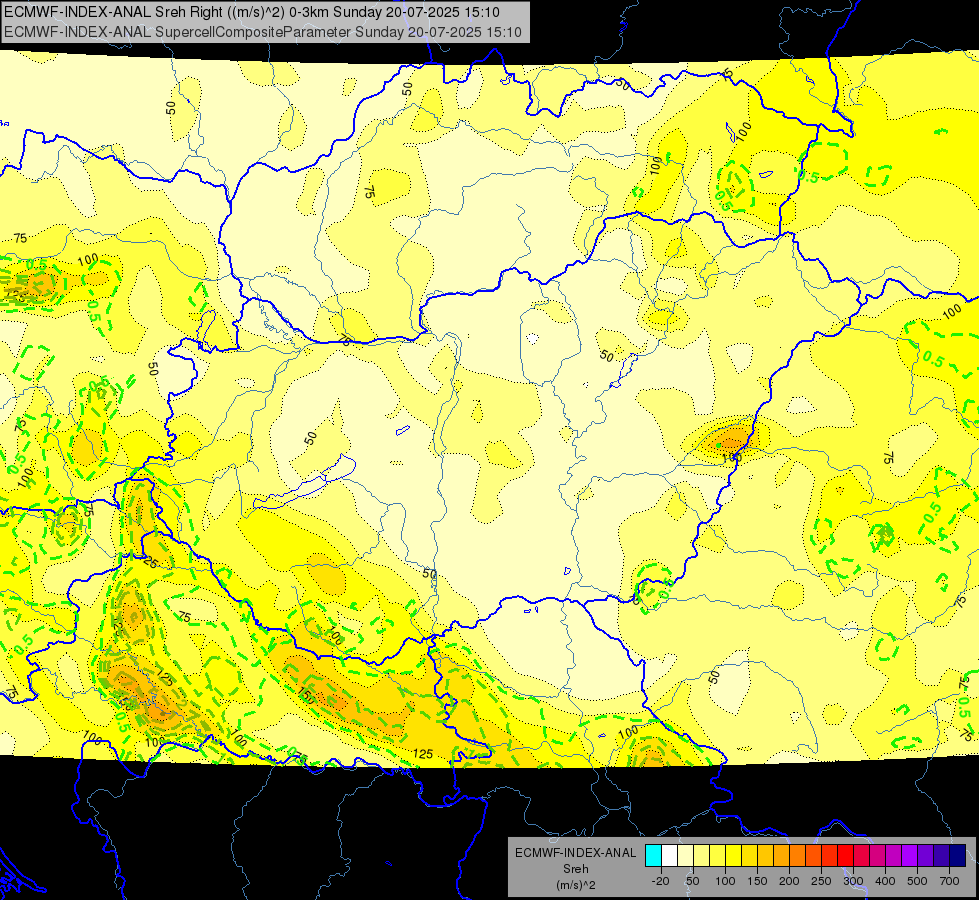Viewport: 979px width, 900px height.
Task: Click the dark navy swatch at legend end
Action: (x=958, y=855)
